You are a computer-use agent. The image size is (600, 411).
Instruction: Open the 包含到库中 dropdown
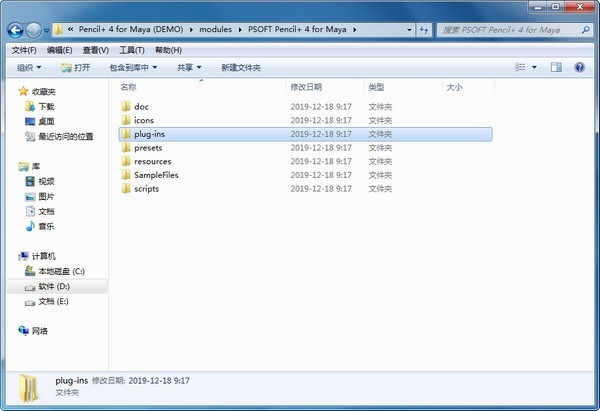pyautogui.click(x=133, y=68)
